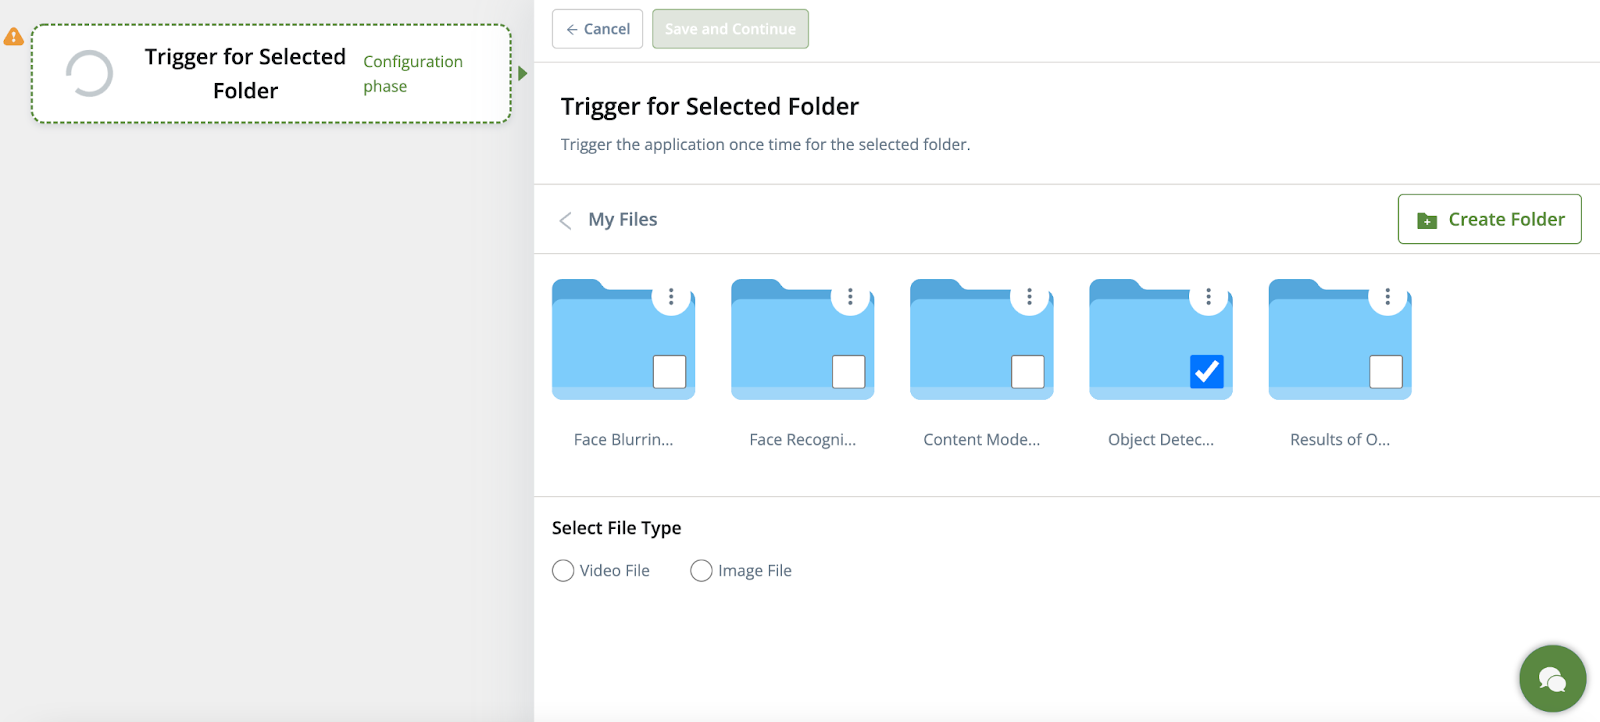The image size is (1600, 722).
Task: Click the loading spinner on trigger node
Action: [x=89, y=74]
